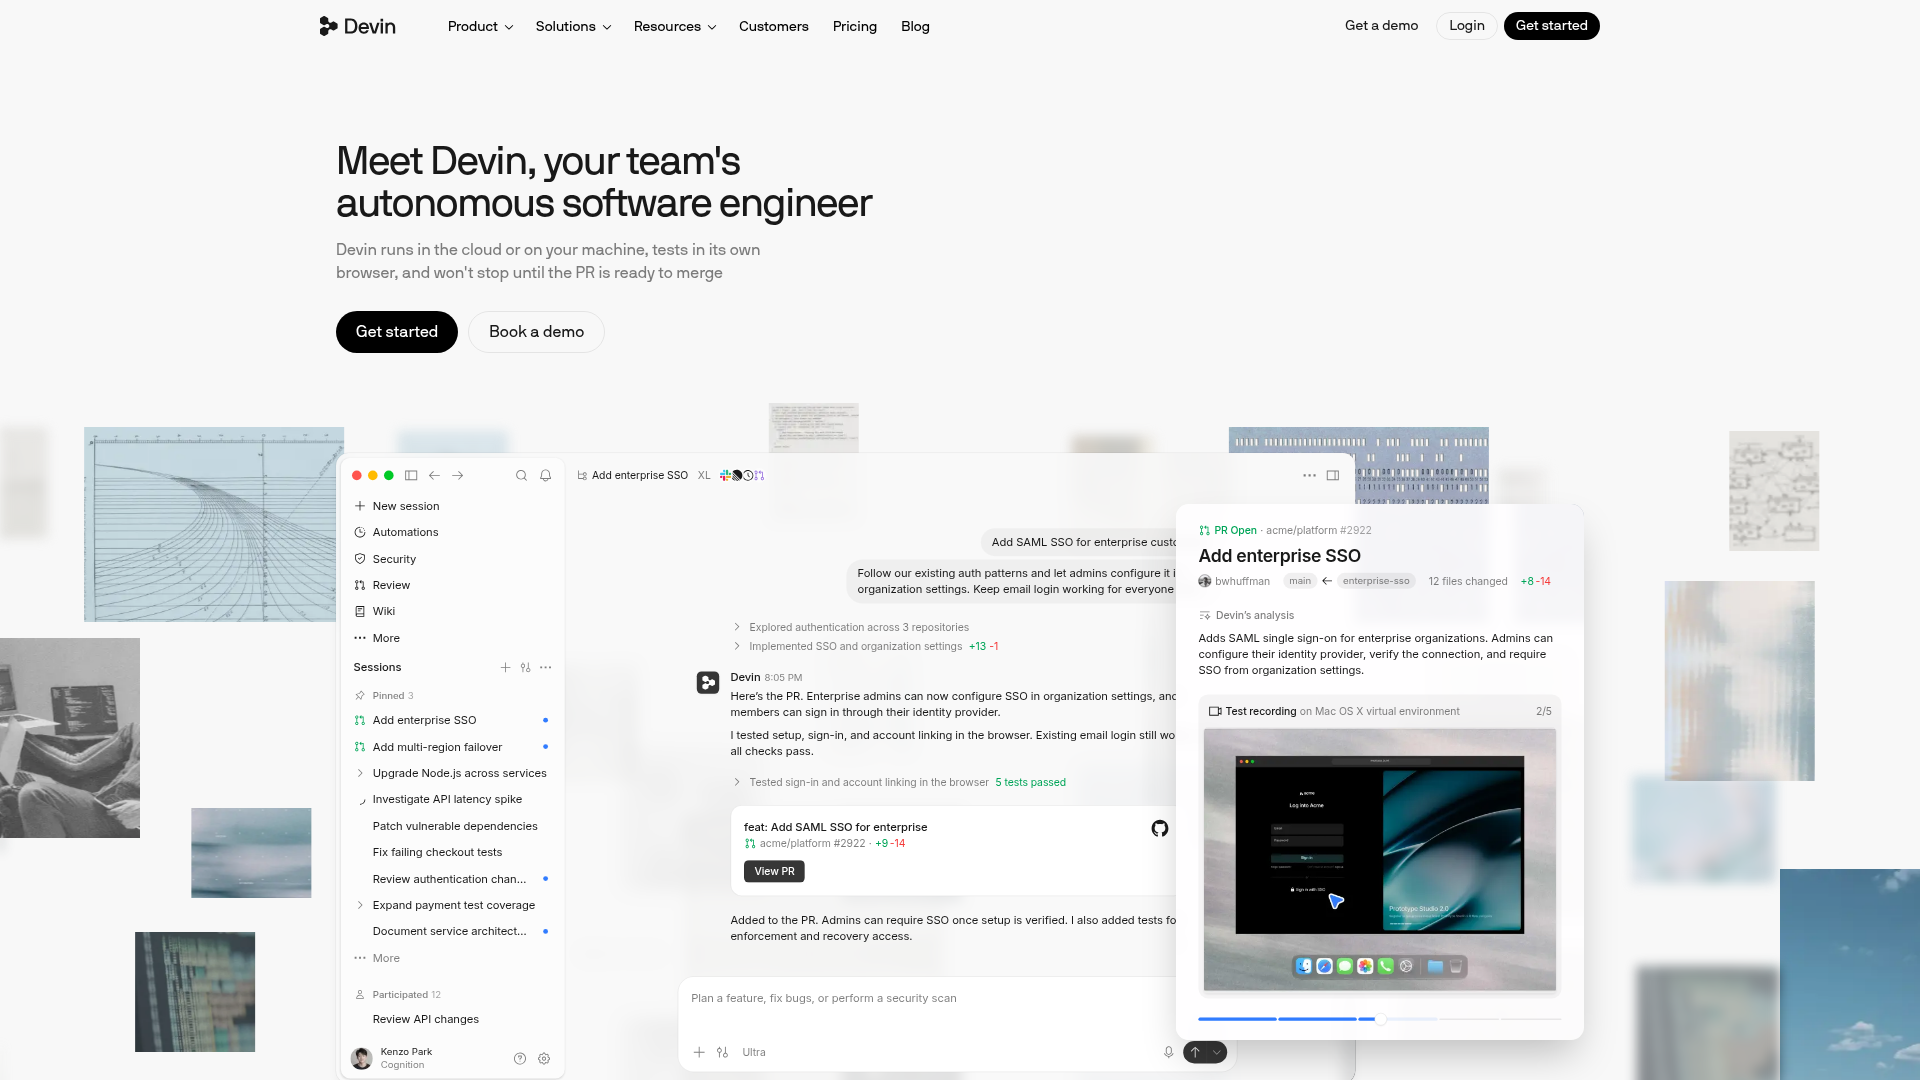This screenshot has width=1920, height=1080.
Task: Expand 'Explored authentication across 3 repositories'
Action: point(851,628)
